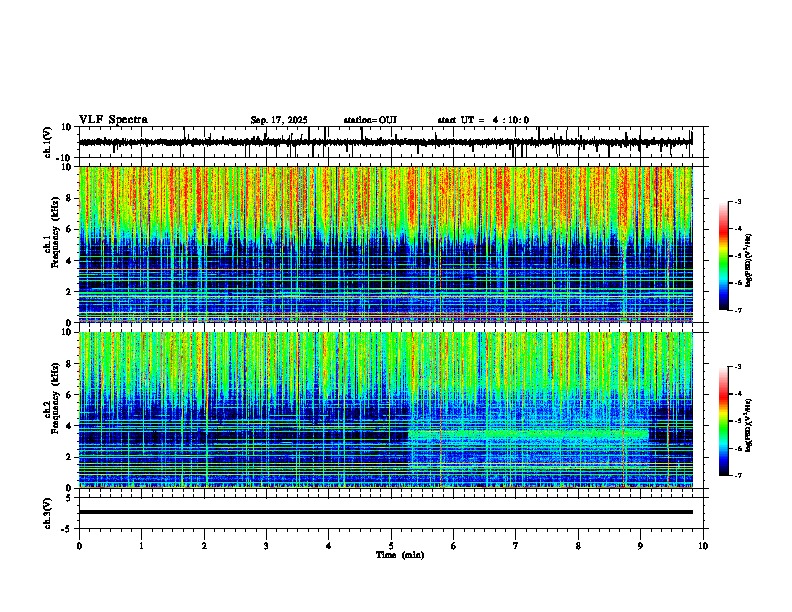Click time axis tick label "3"
Viewport: 792px width, 612px height.
[266, 546]
